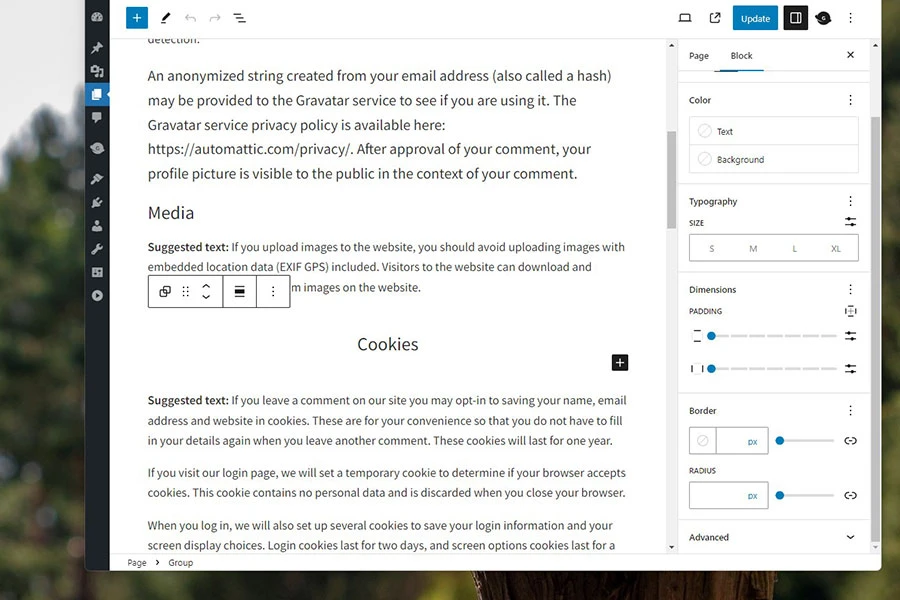This screenshot has height=600, width=900.
Task: Open the Document Overview list view
Action: 239,17
